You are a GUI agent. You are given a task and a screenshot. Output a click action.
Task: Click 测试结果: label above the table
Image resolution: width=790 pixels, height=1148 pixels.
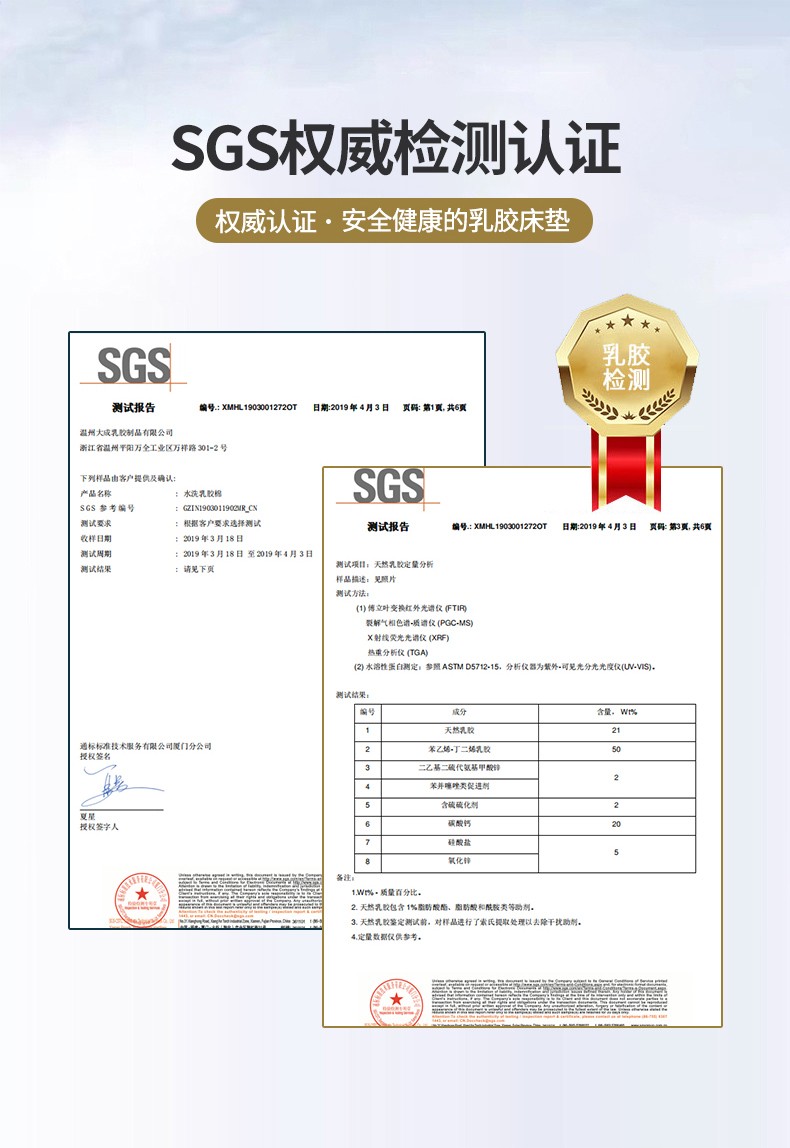[353, 695]
